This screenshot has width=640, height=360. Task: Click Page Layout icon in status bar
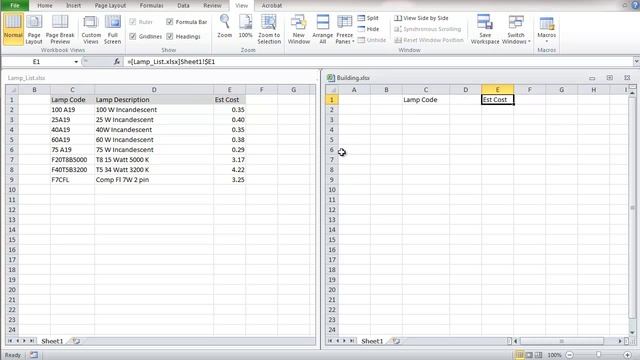pos(529,355)
